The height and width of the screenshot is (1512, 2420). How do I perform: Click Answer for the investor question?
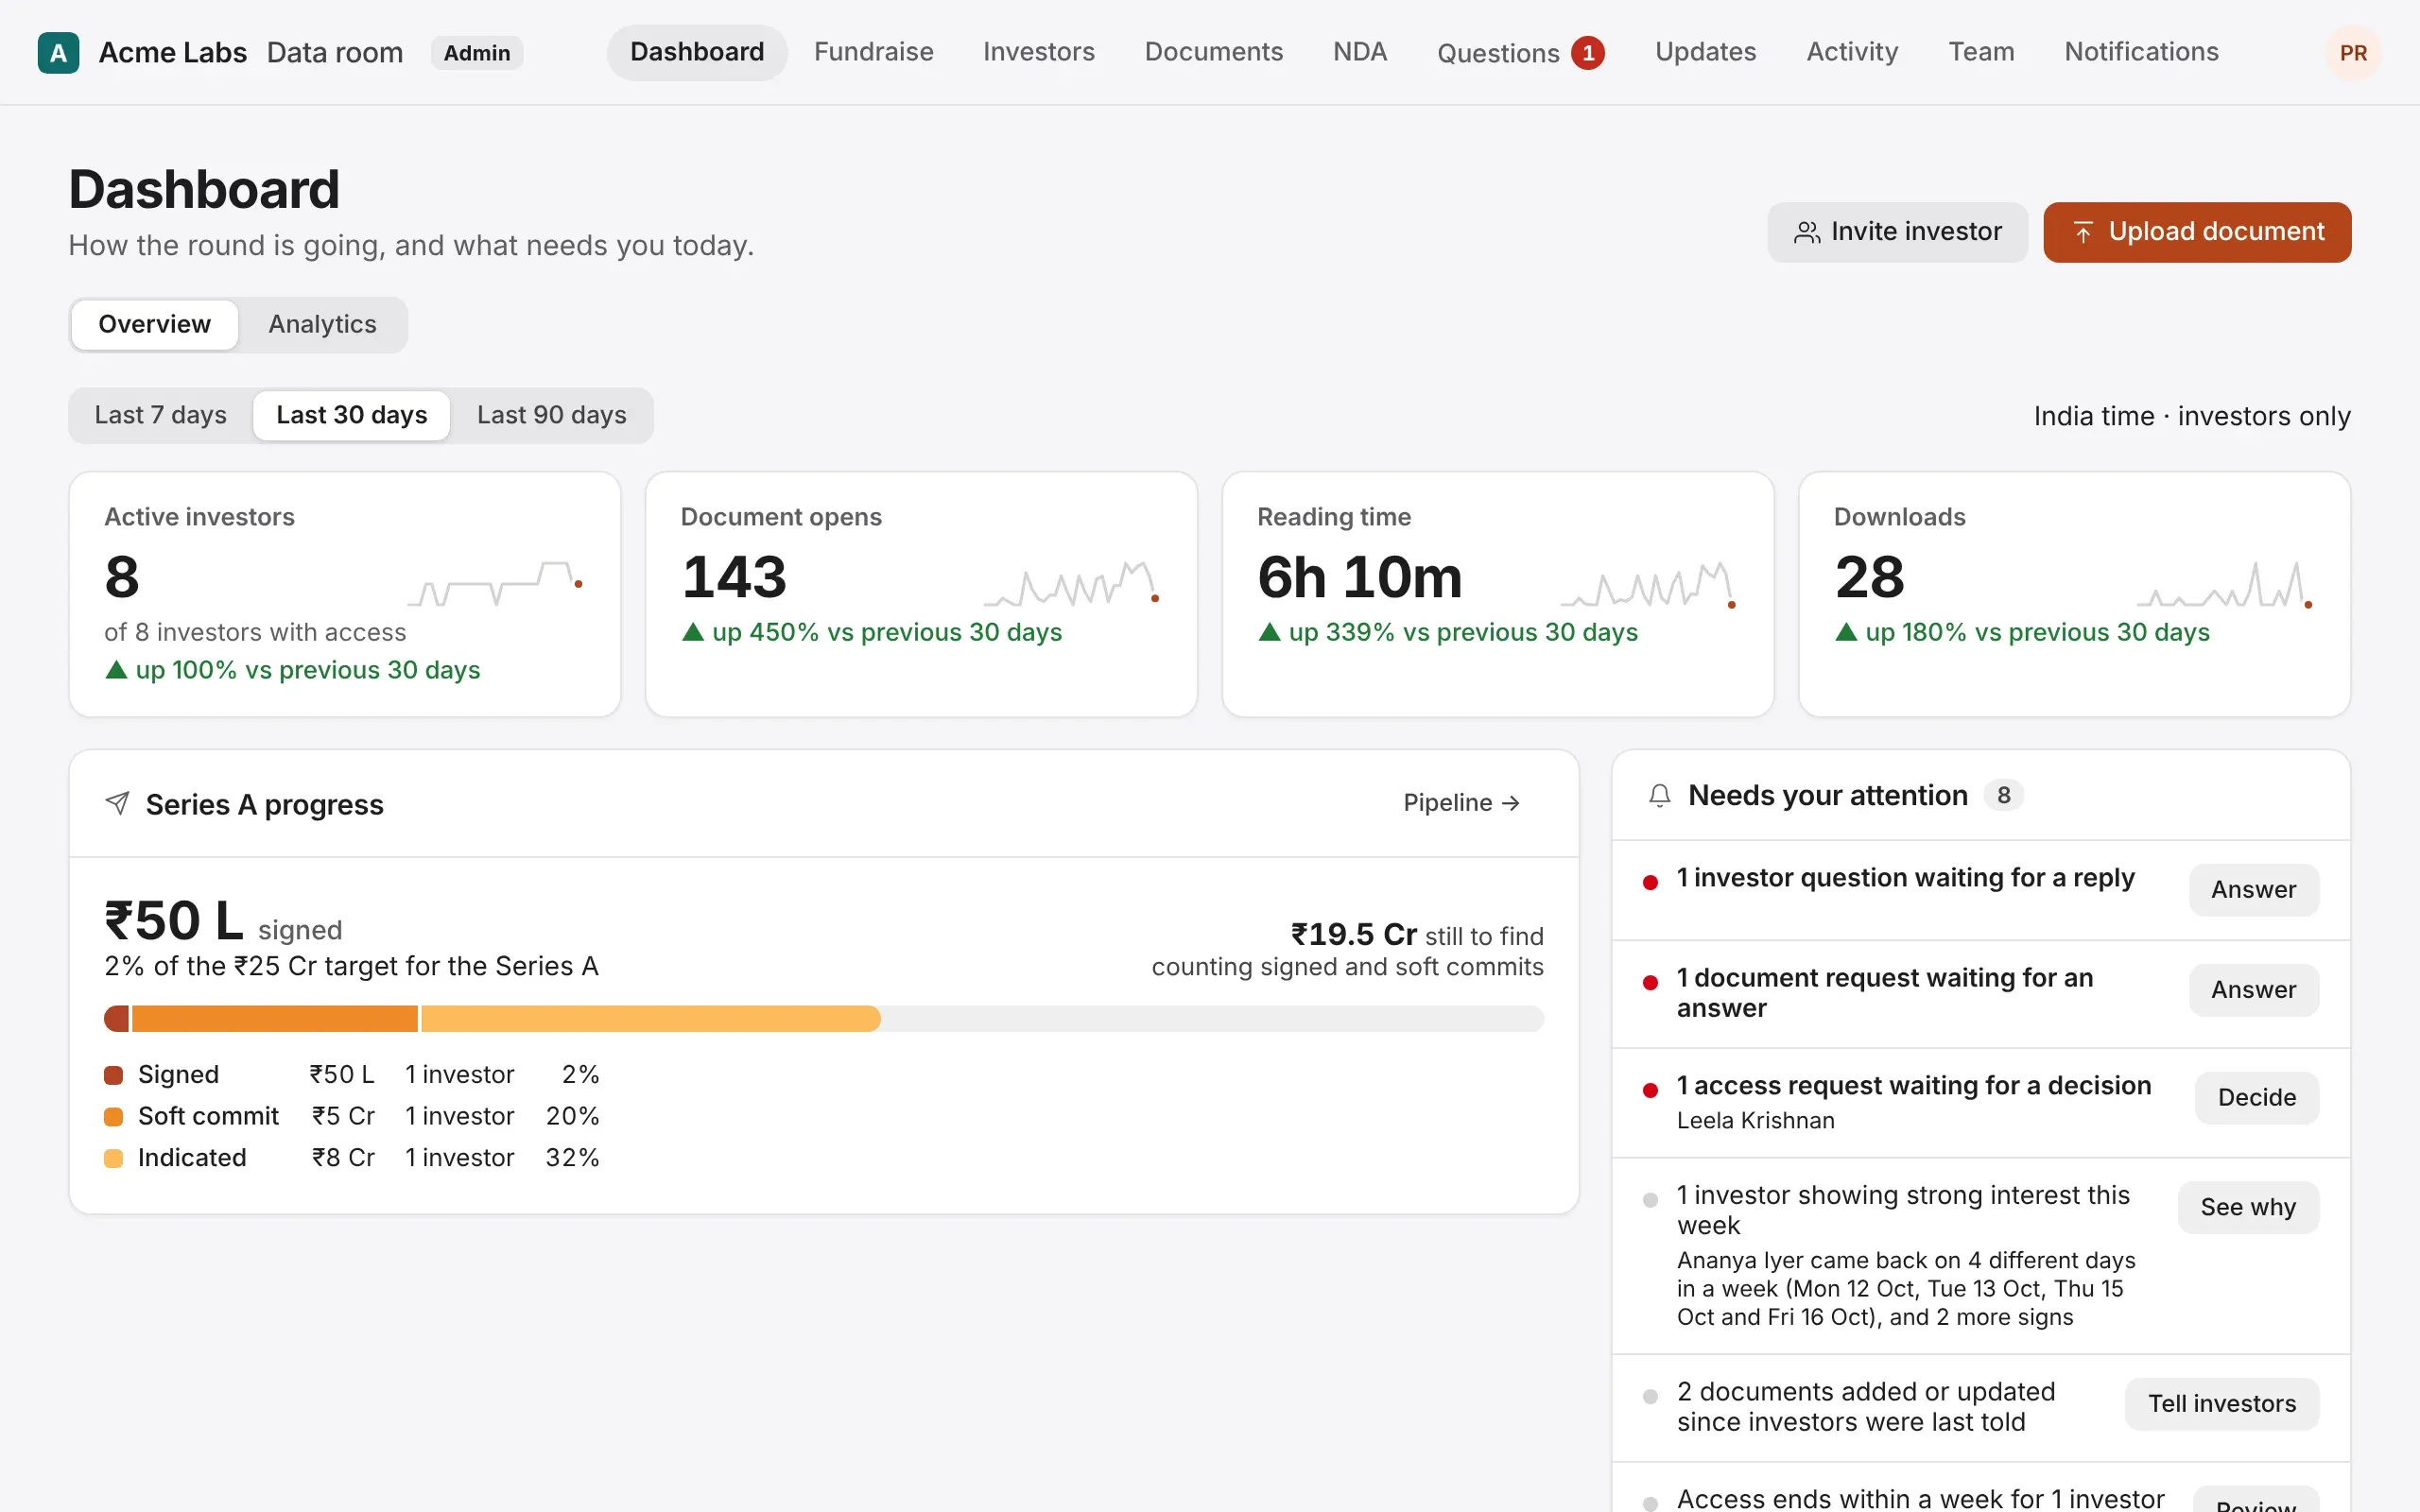[x=2253, y=890]
